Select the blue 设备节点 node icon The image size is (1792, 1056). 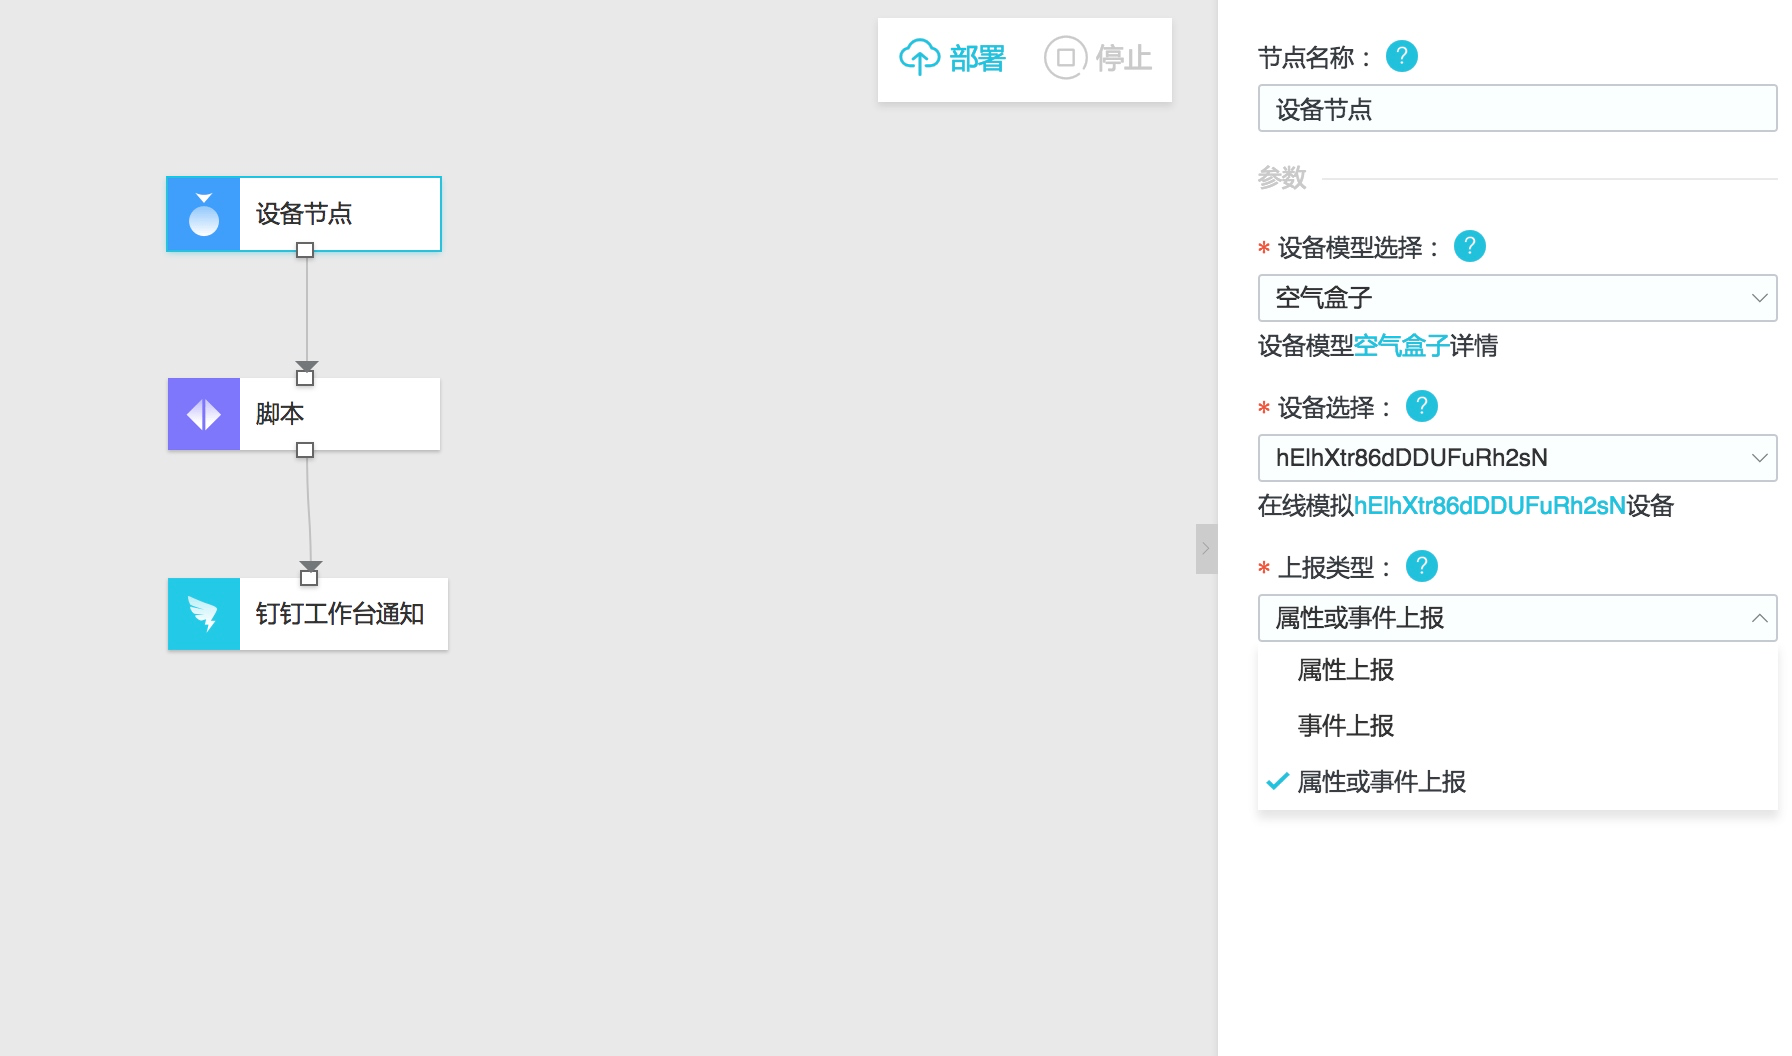point(204,214)
